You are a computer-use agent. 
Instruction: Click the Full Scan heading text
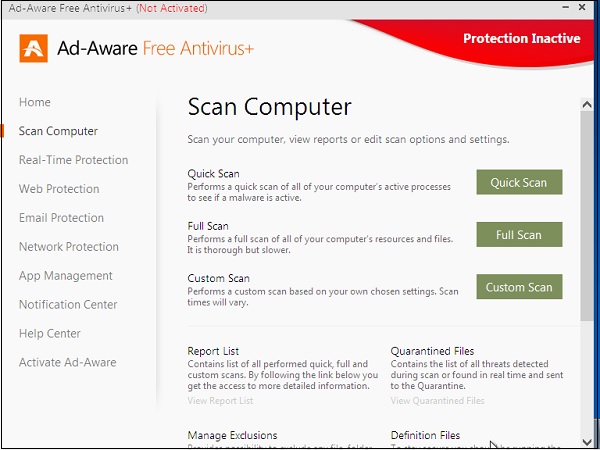point(208,226)
